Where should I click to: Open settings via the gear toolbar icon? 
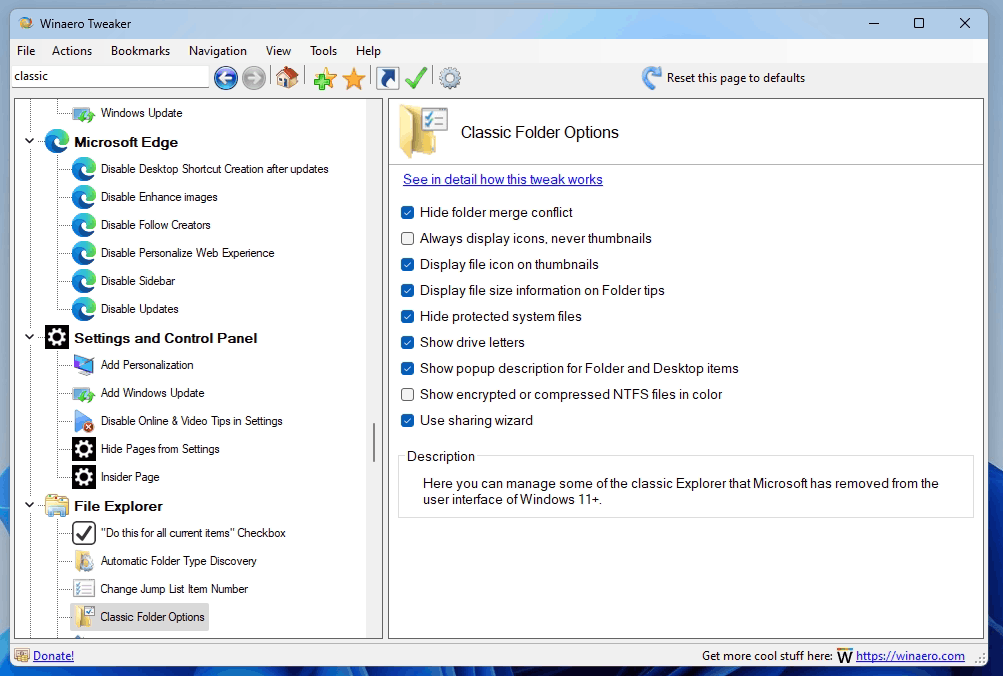pyautogui.click(x=450, y=78)
